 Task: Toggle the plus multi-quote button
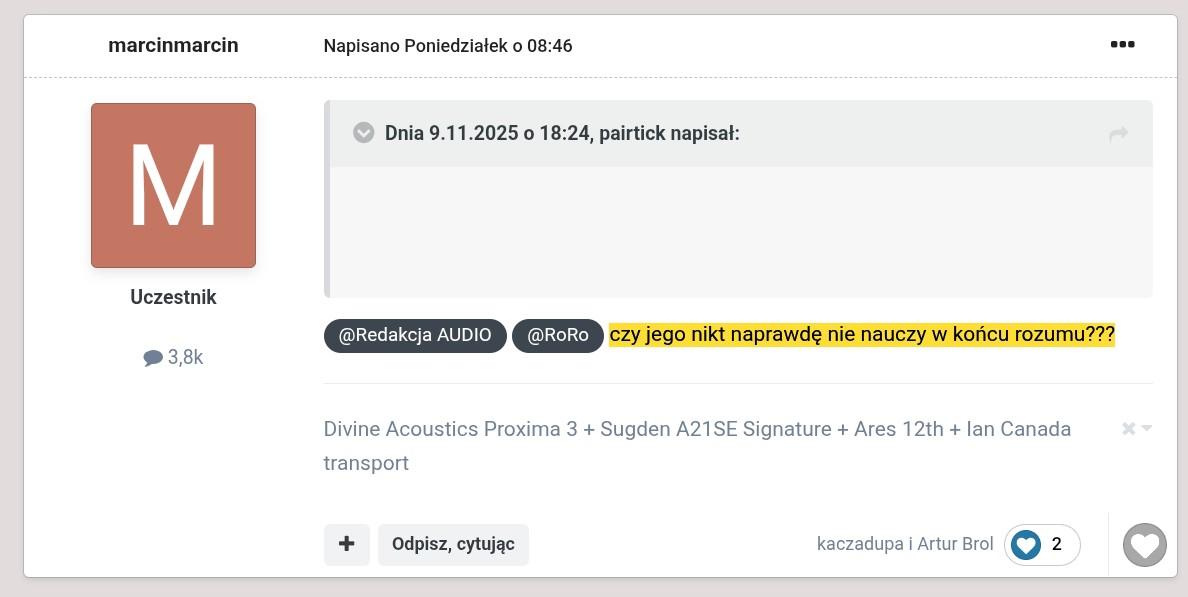coord(346,544)
